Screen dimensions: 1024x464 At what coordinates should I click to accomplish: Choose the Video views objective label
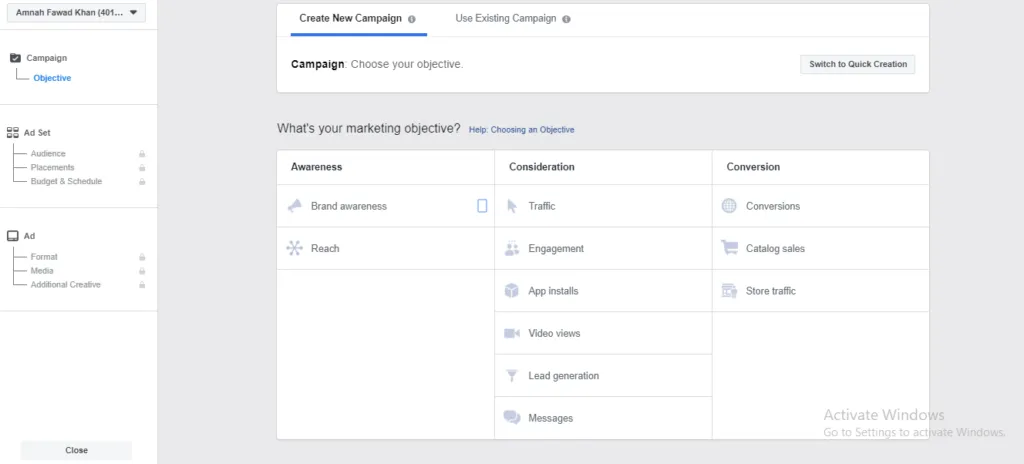[x=554, y=333]
